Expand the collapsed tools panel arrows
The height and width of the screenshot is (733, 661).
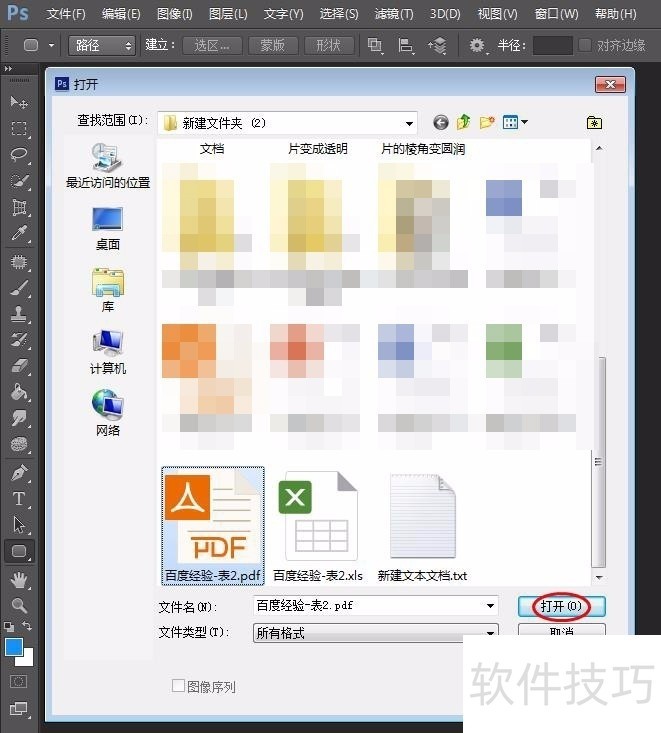point(8,69)
